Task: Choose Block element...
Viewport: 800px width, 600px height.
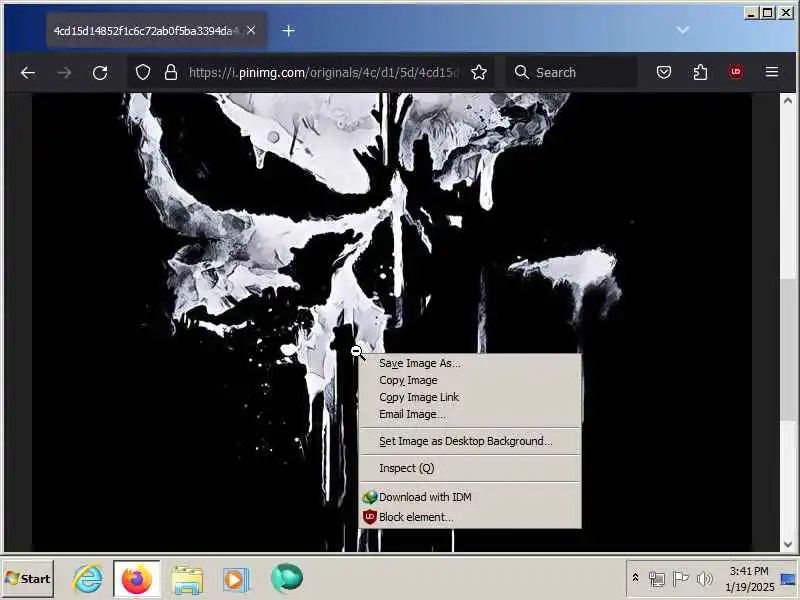Action: pos(470,517)
